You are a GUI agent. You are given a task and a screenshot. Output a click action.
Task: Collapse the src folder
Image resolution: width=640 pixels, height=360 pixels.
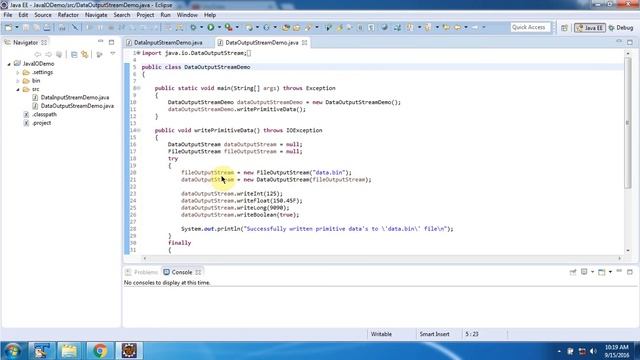(x=18, y=89)
